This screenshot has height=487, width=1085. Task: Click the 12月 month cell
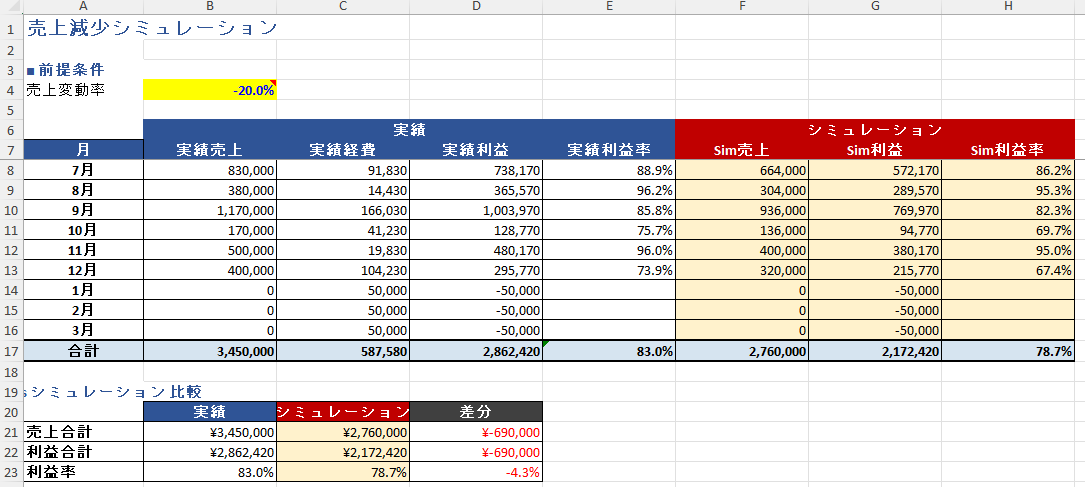pos(83,270)
